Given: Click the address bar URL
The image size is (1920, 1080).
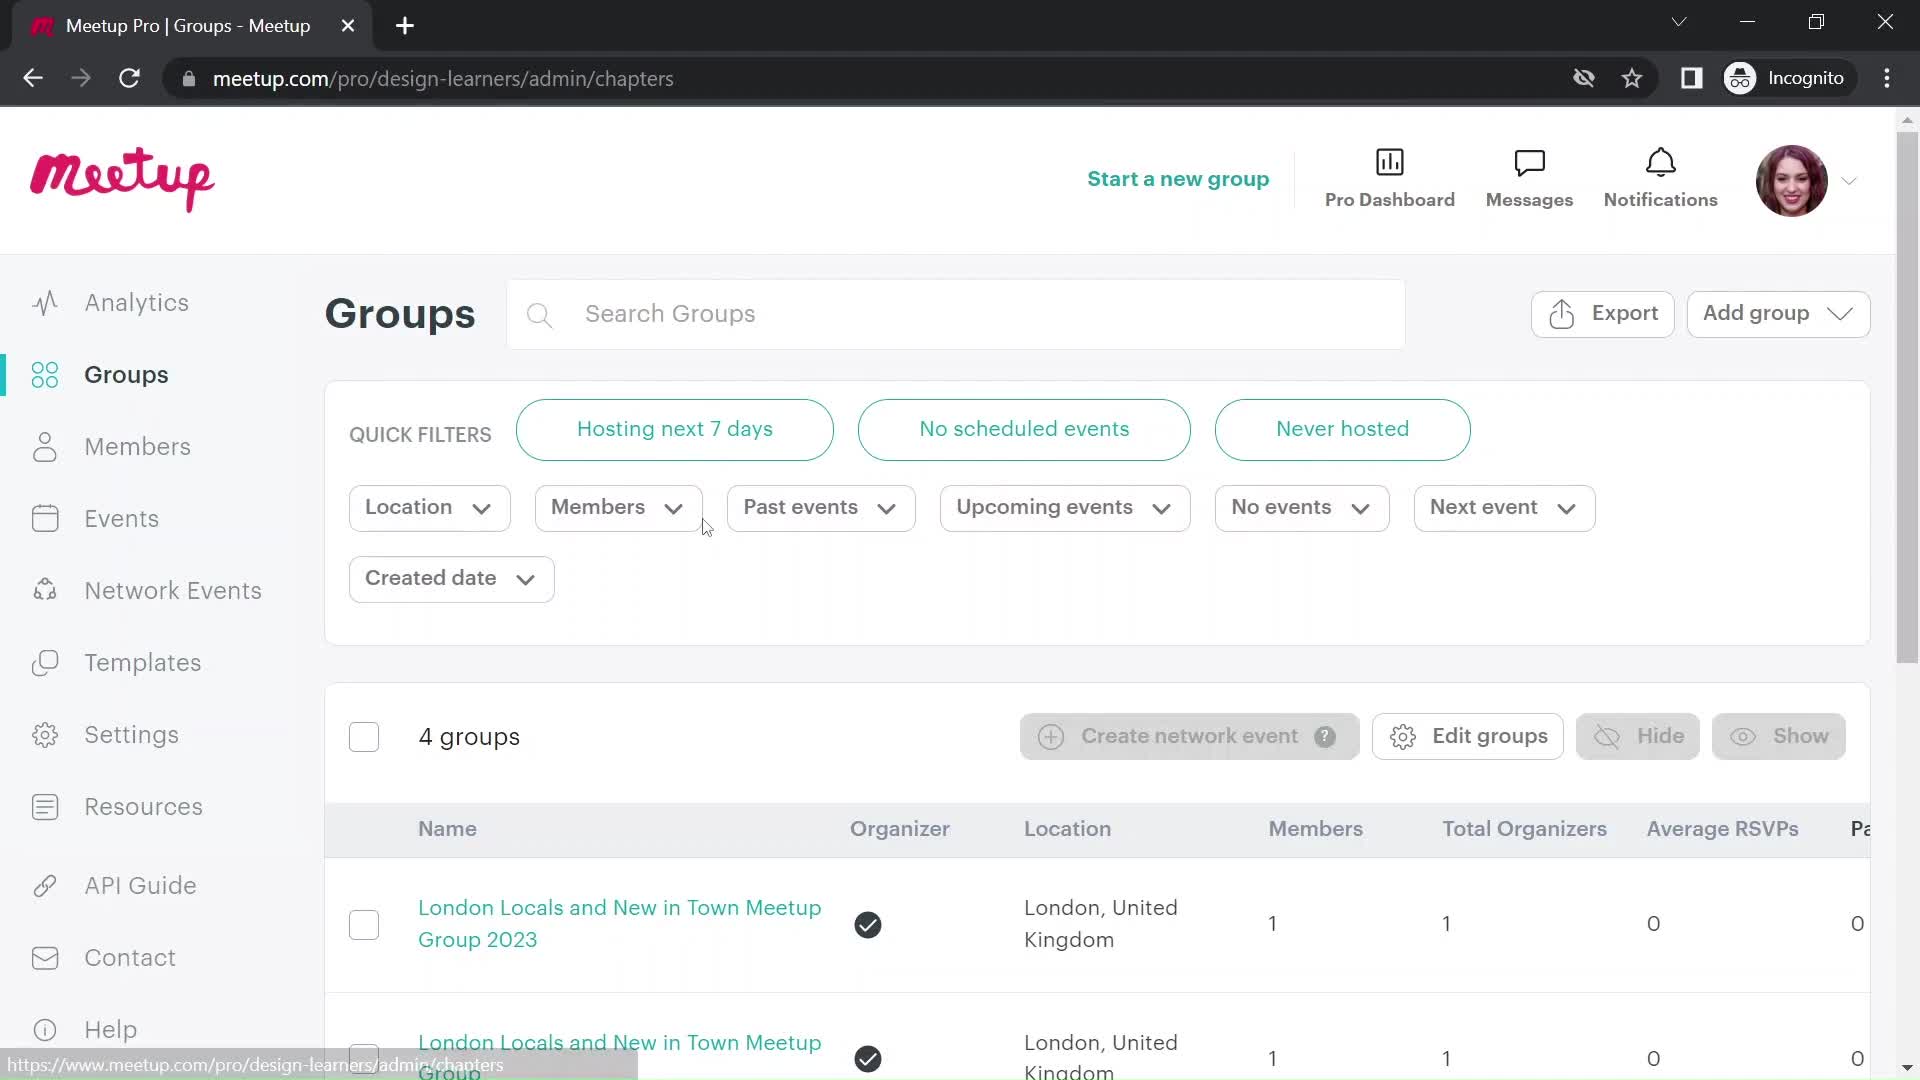Looking at the screenshot, I should pyautogui.click(x=442, y=79).
